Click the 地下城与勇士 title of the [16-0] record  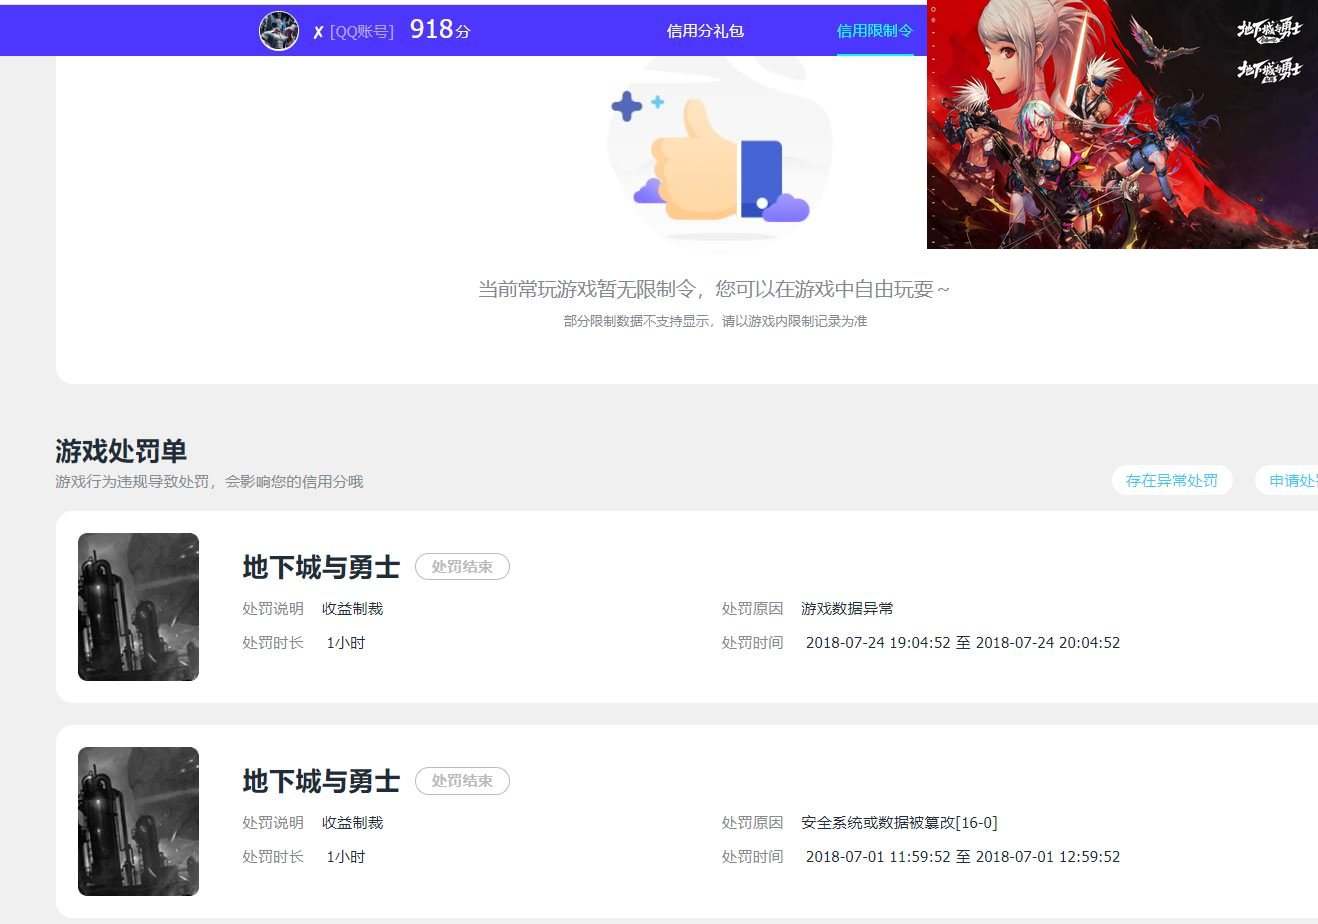tap(321, 781)
